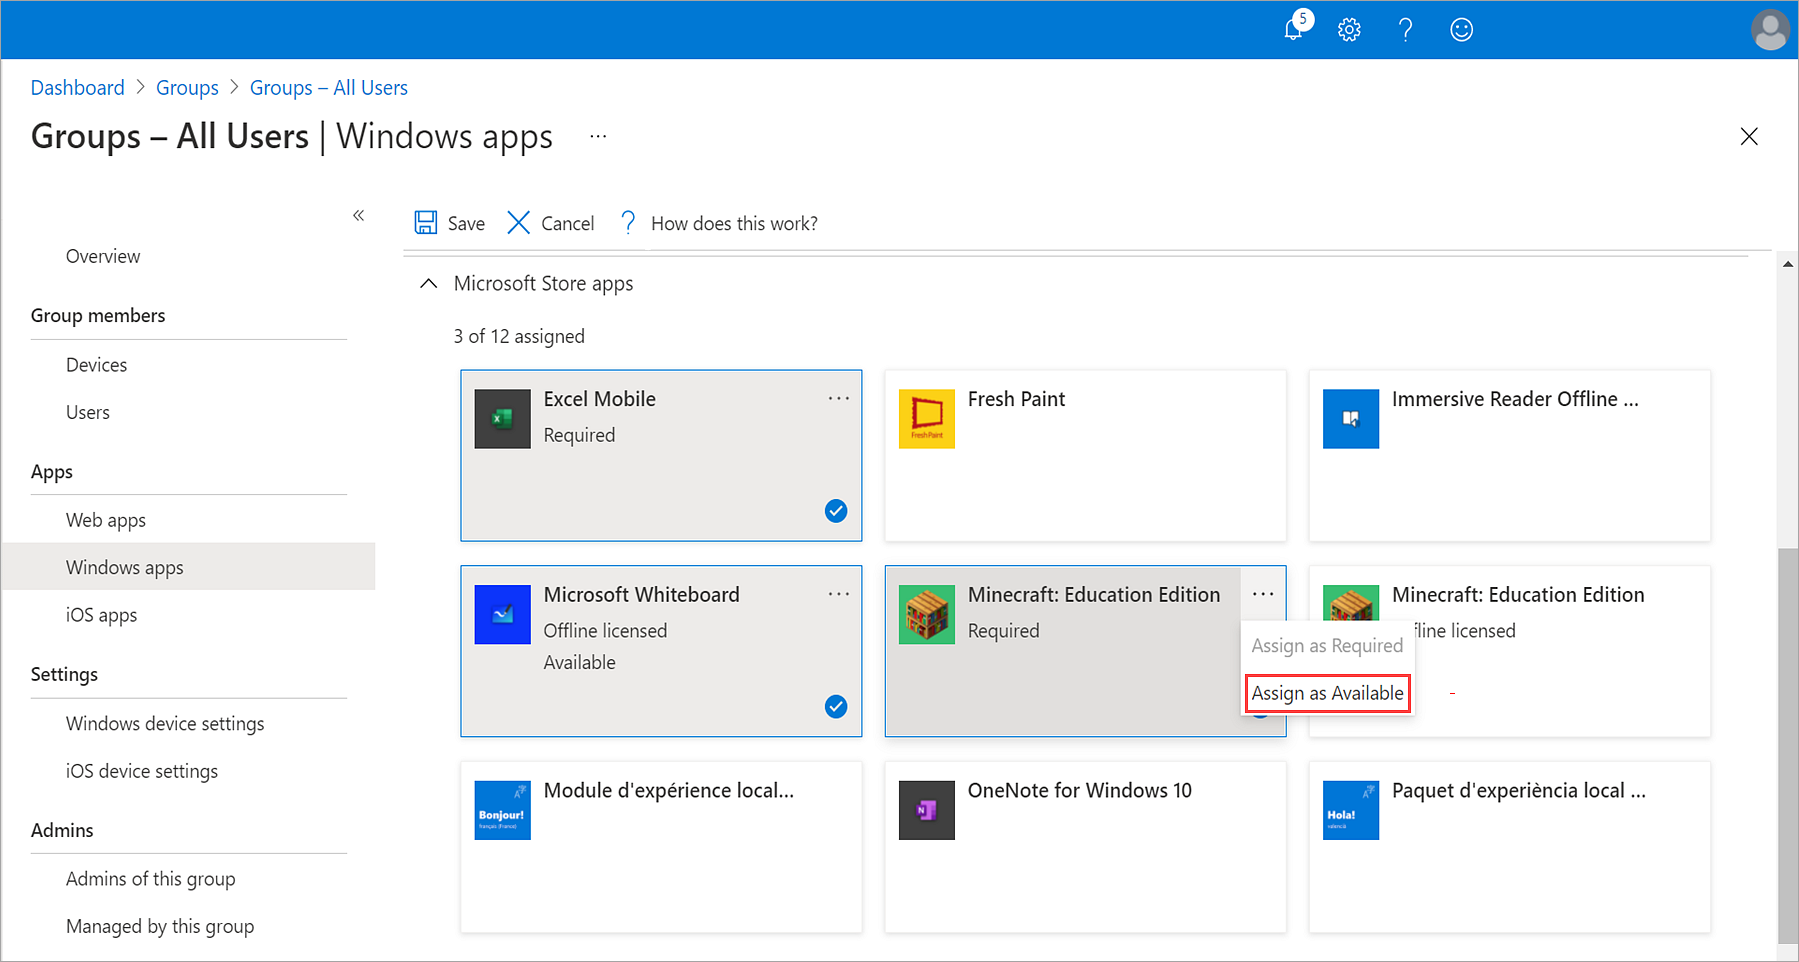
Task: Click the question mark beside How does this work
Action: (628, 222)
